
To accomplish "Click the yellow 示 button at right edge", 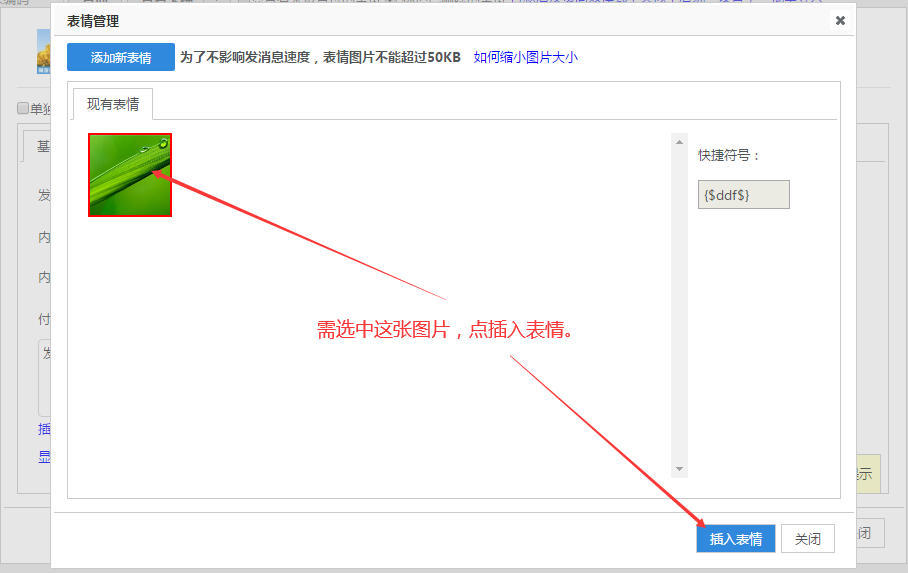I will (x=866, y=474).
